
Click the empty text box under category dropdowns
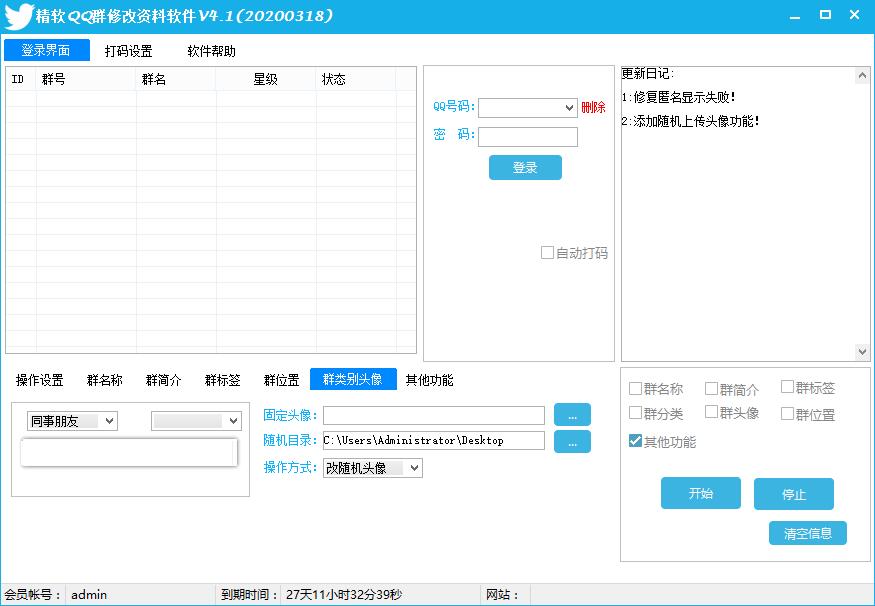pos(129,452)
